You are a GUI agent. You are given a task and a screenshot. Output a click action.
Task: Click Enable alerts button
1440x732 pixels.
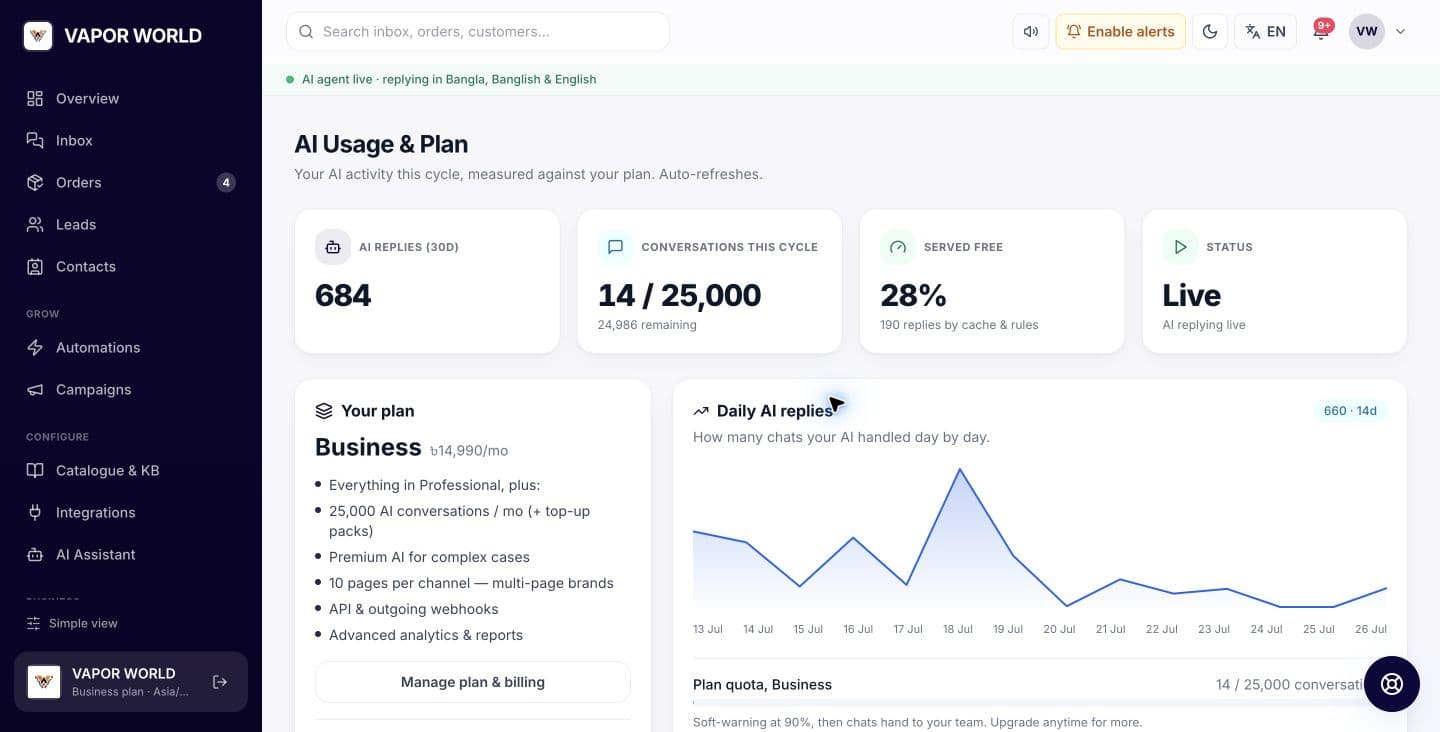1121,31
